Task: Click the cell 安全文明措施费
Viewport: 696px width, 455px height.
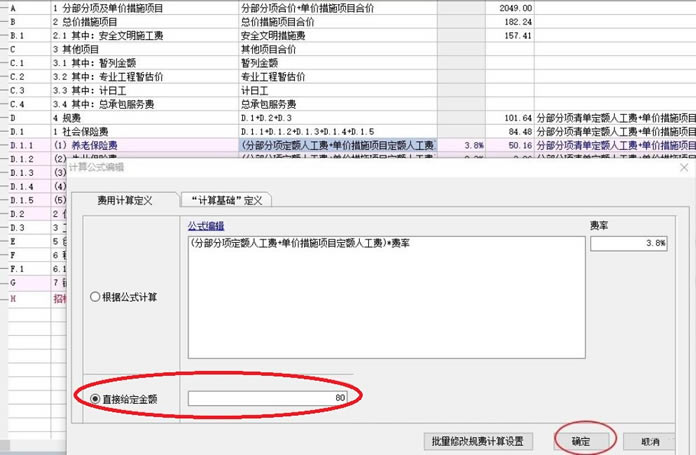Action: (x=338, y=36)
